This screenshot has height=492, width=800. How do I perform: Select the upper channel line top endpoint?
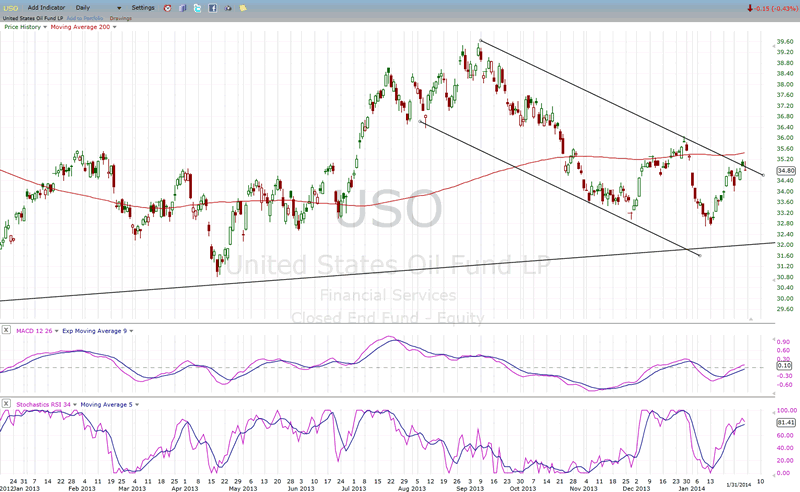point(480,40)
